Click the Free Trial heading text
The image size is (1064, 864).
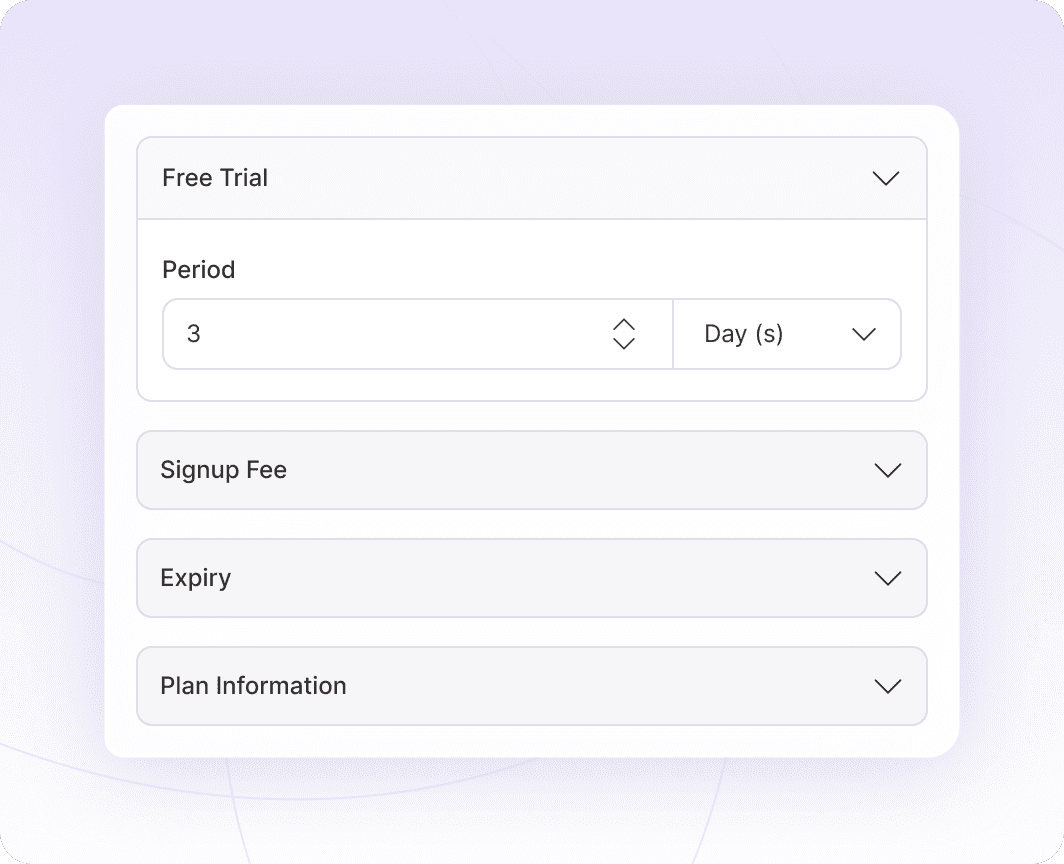(x=215, y=178)
